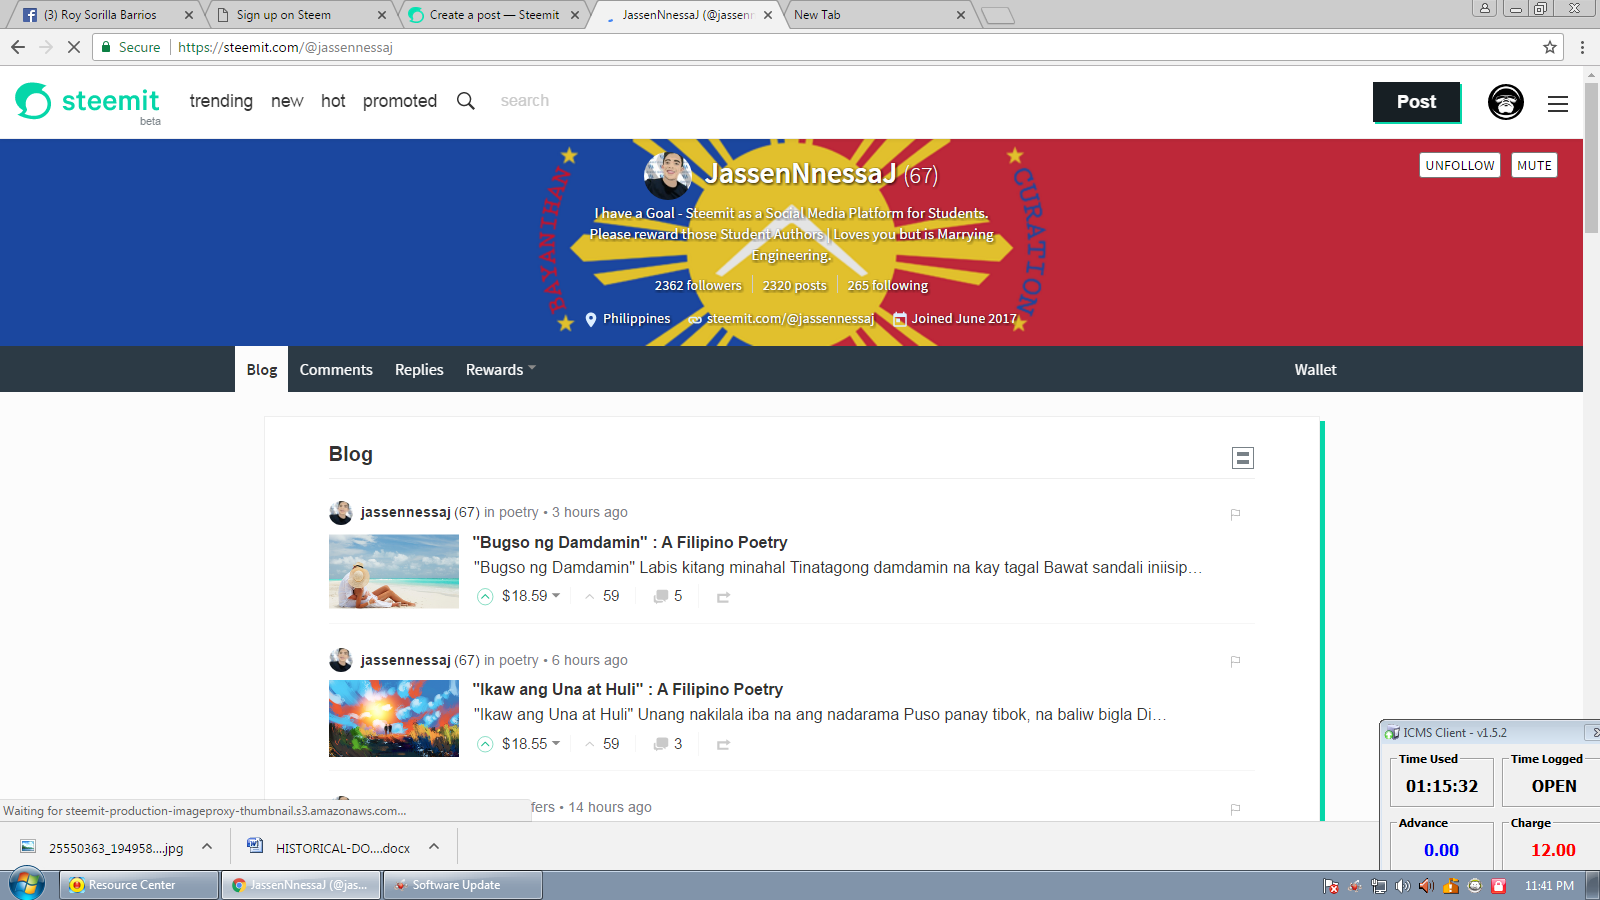
Task: Click the Post button
Action: pyautogui.click(x=1416, y=102)
